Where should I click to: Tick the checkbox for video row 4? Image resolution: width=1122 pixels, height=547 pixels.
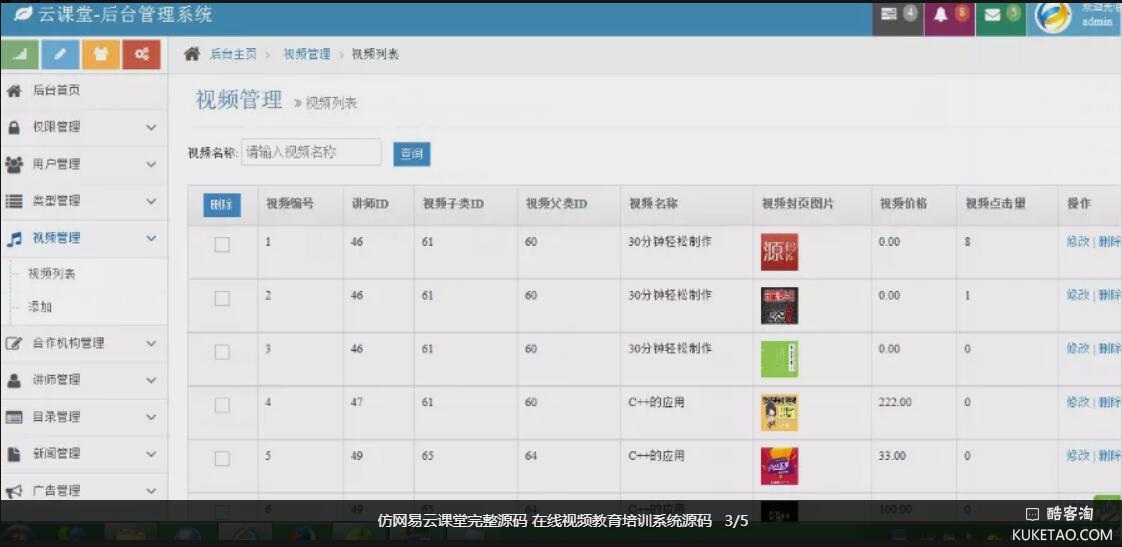click(x=223, y=405)
